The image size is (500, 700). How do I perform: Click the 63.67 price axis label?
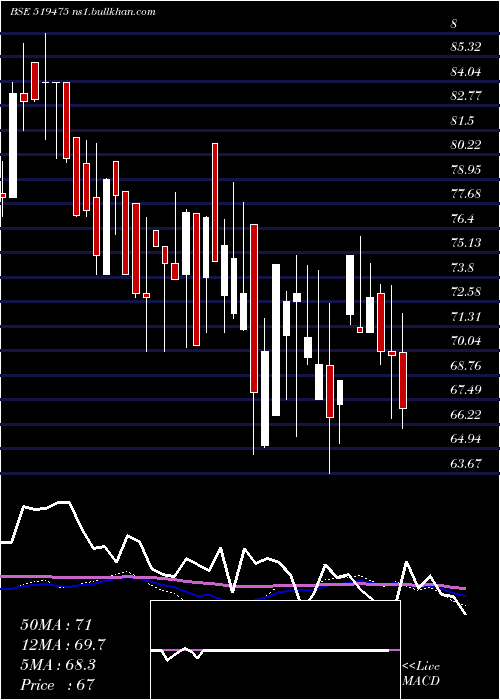click(466, 463)
